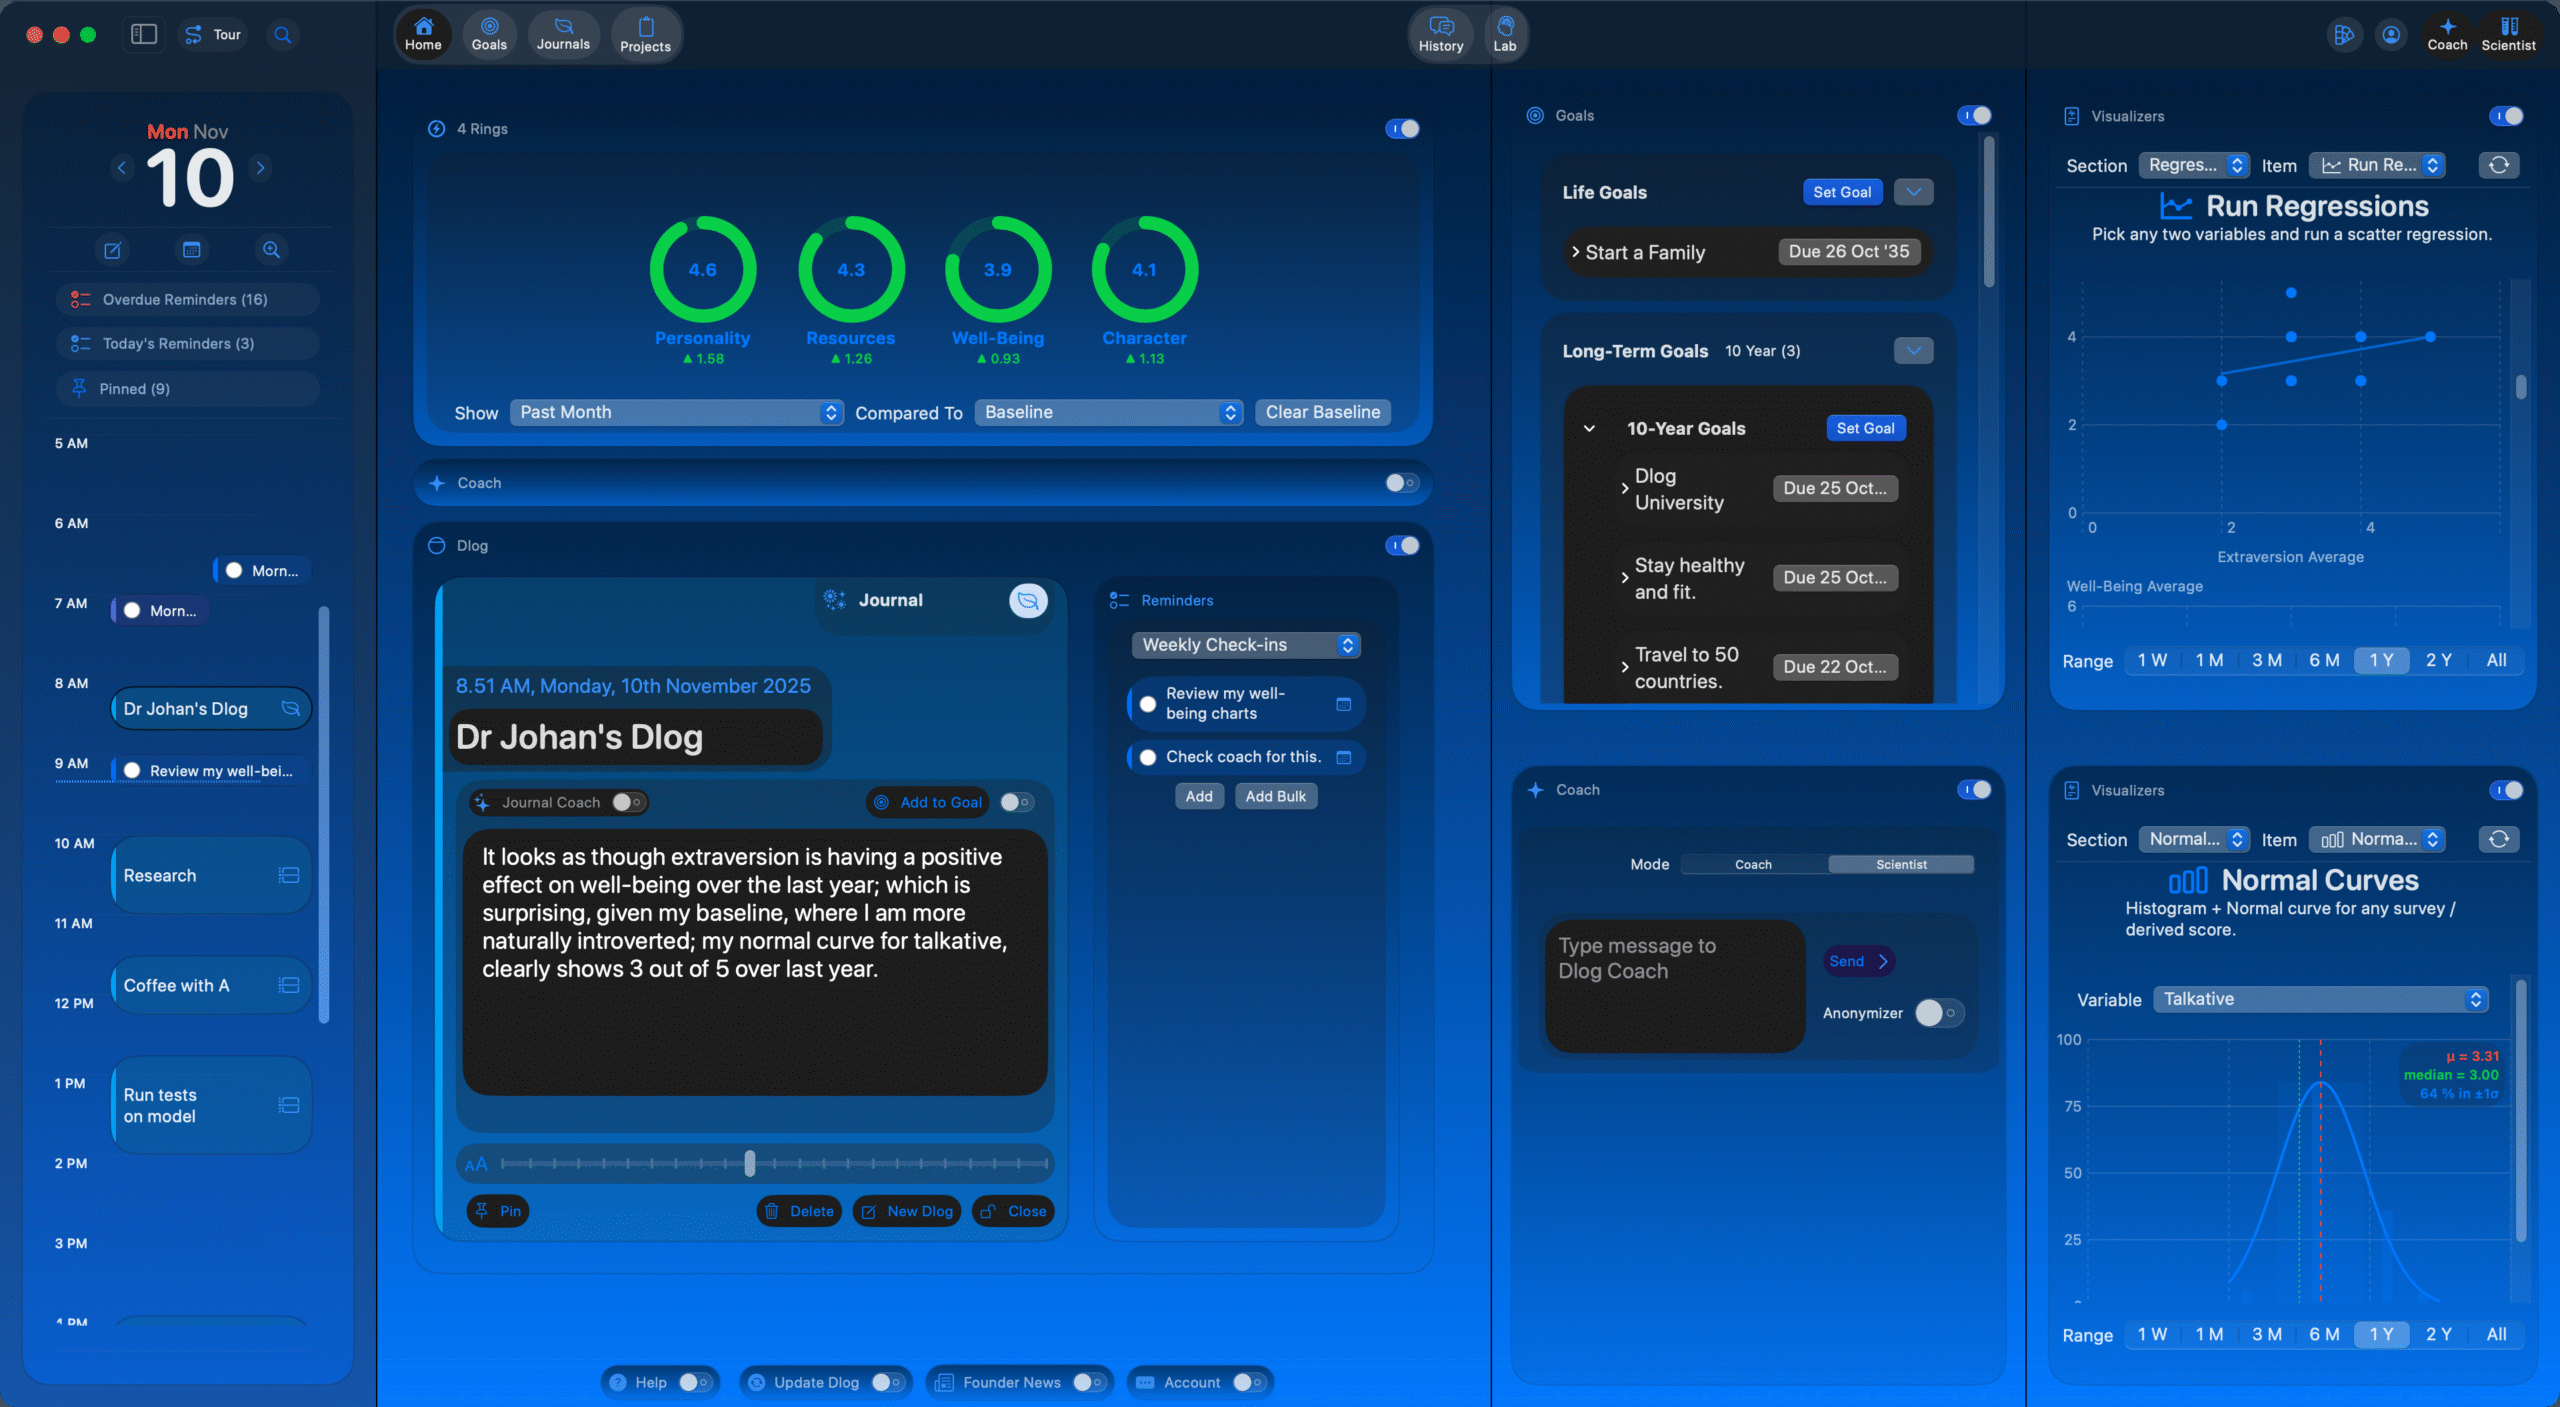Click the calendar icon under the date

192,250
